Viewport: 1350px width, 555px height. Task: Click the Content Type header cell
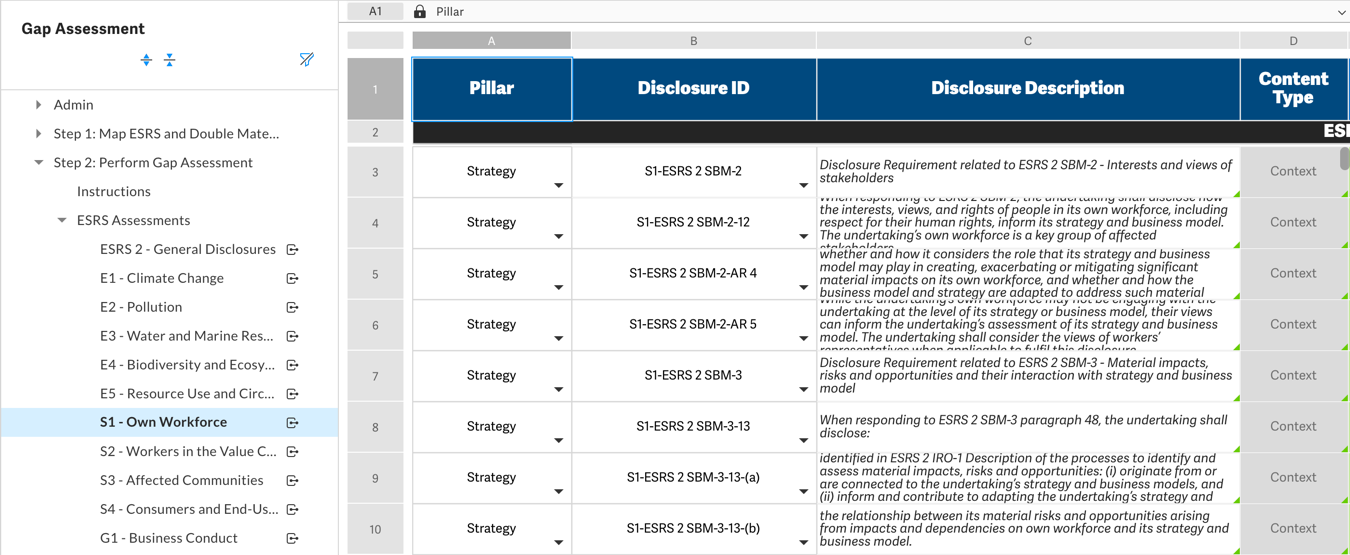pos(1293,89)
